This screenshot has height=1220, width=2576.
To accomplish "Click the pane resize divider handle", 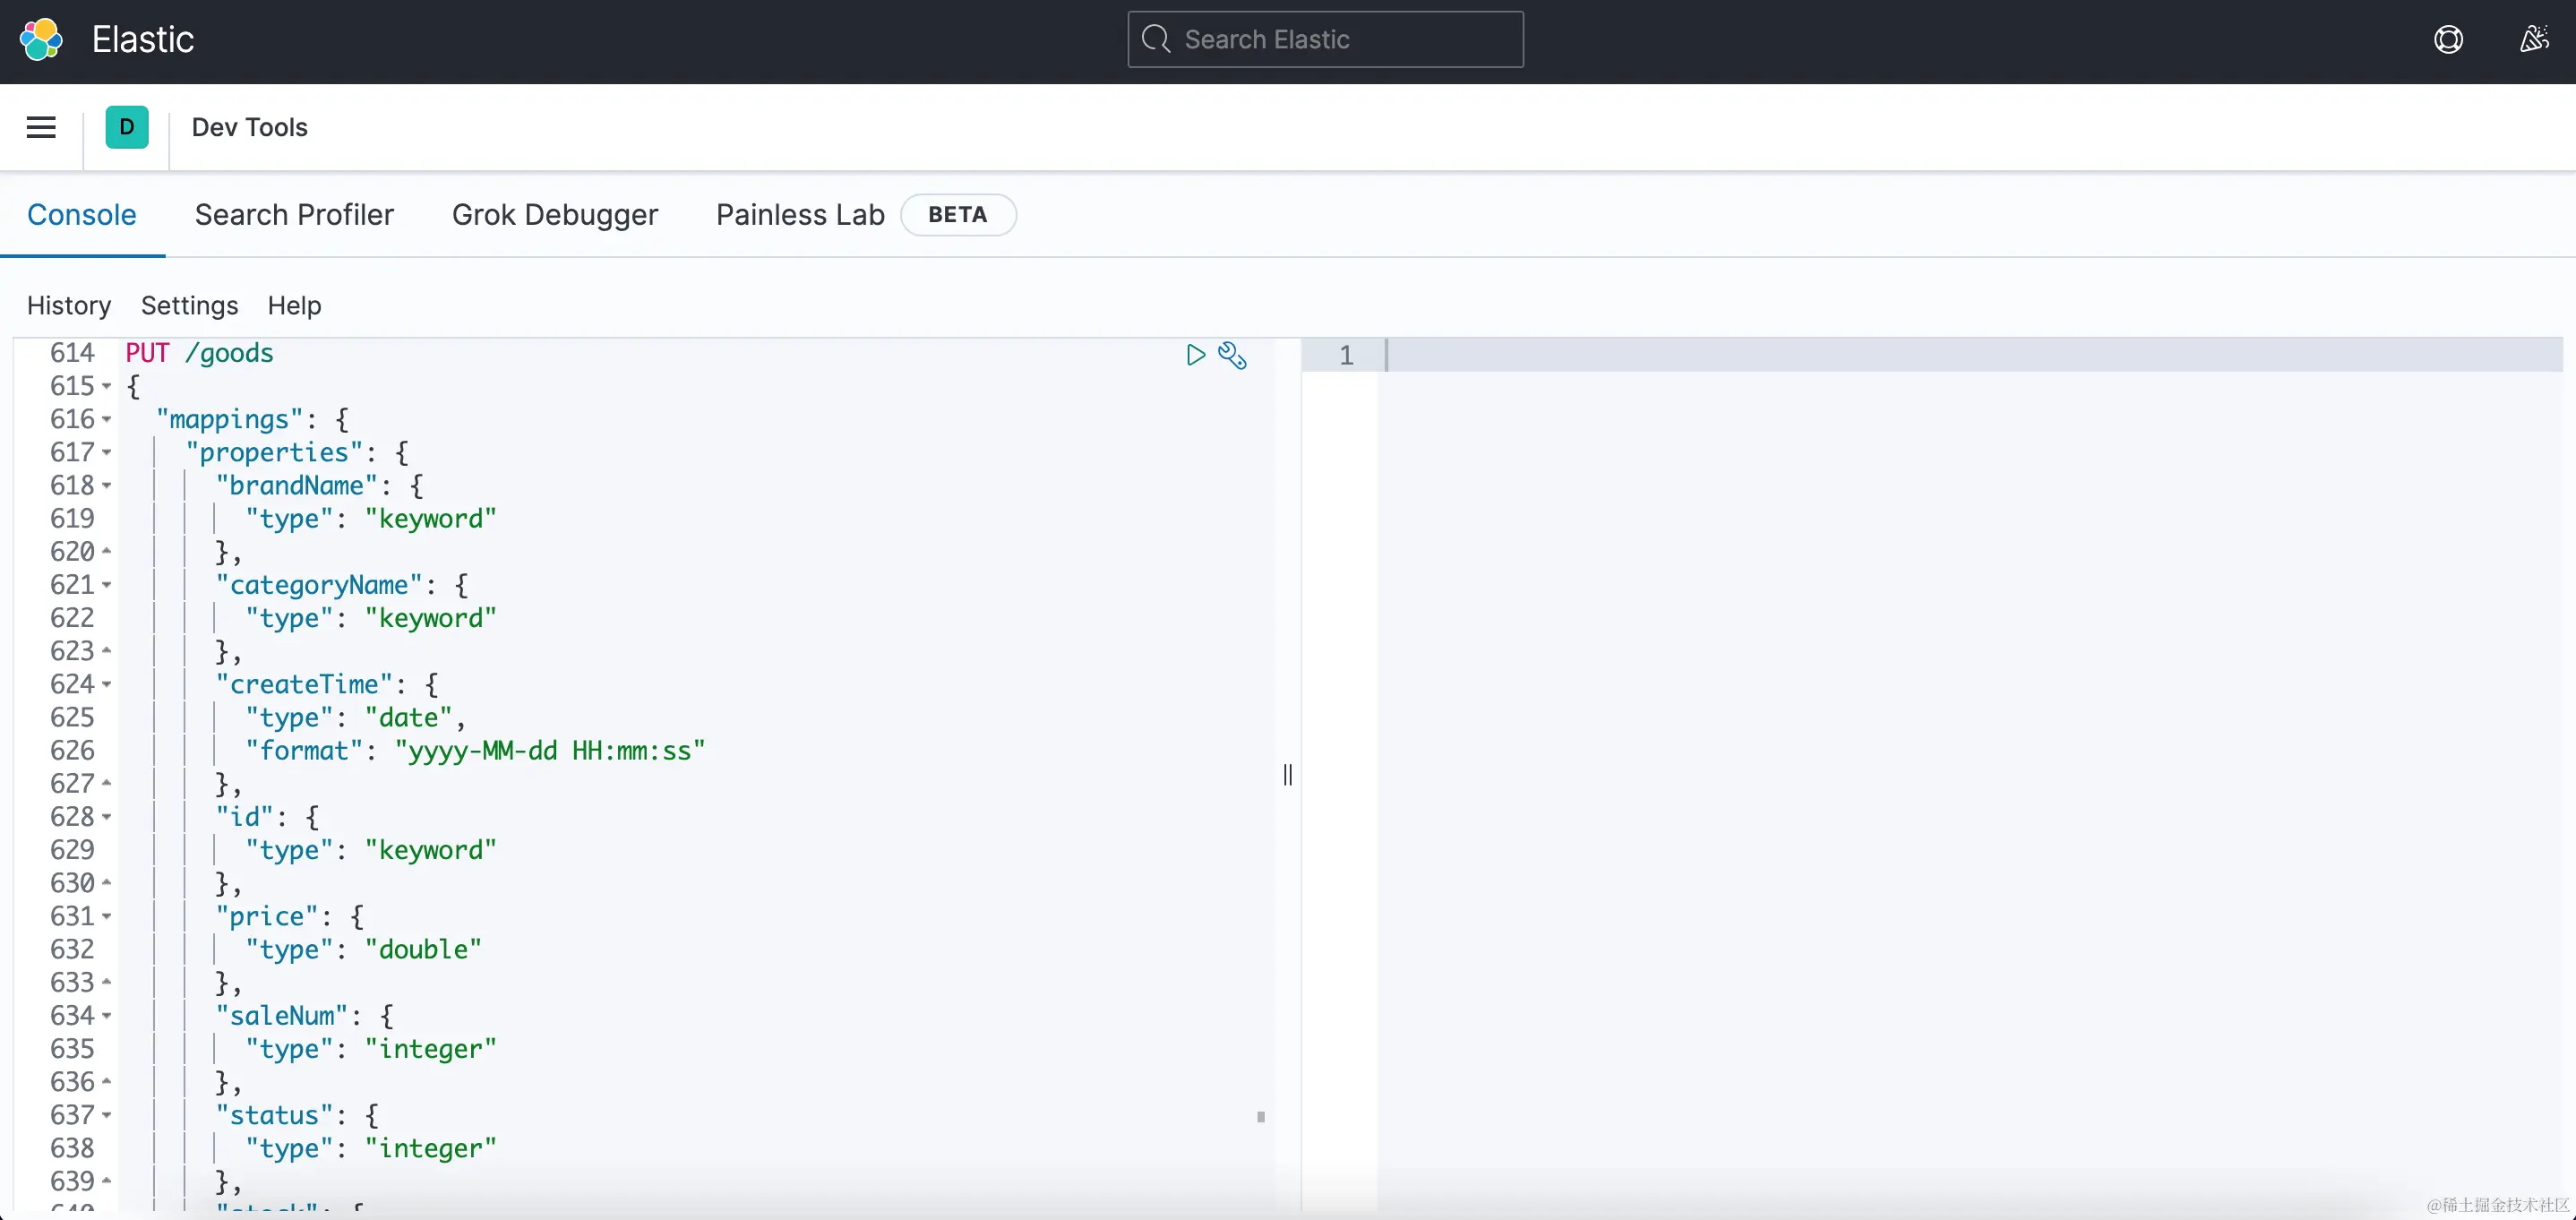I will tap(1288, 775).
